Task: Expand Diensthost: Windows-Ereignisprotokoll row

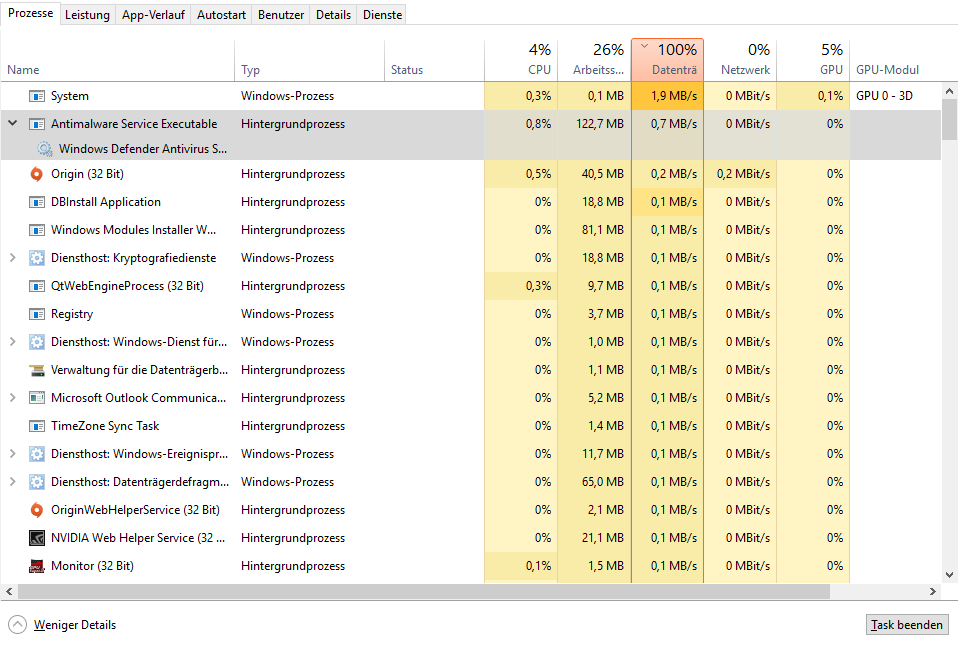Action: coord(12,454)
